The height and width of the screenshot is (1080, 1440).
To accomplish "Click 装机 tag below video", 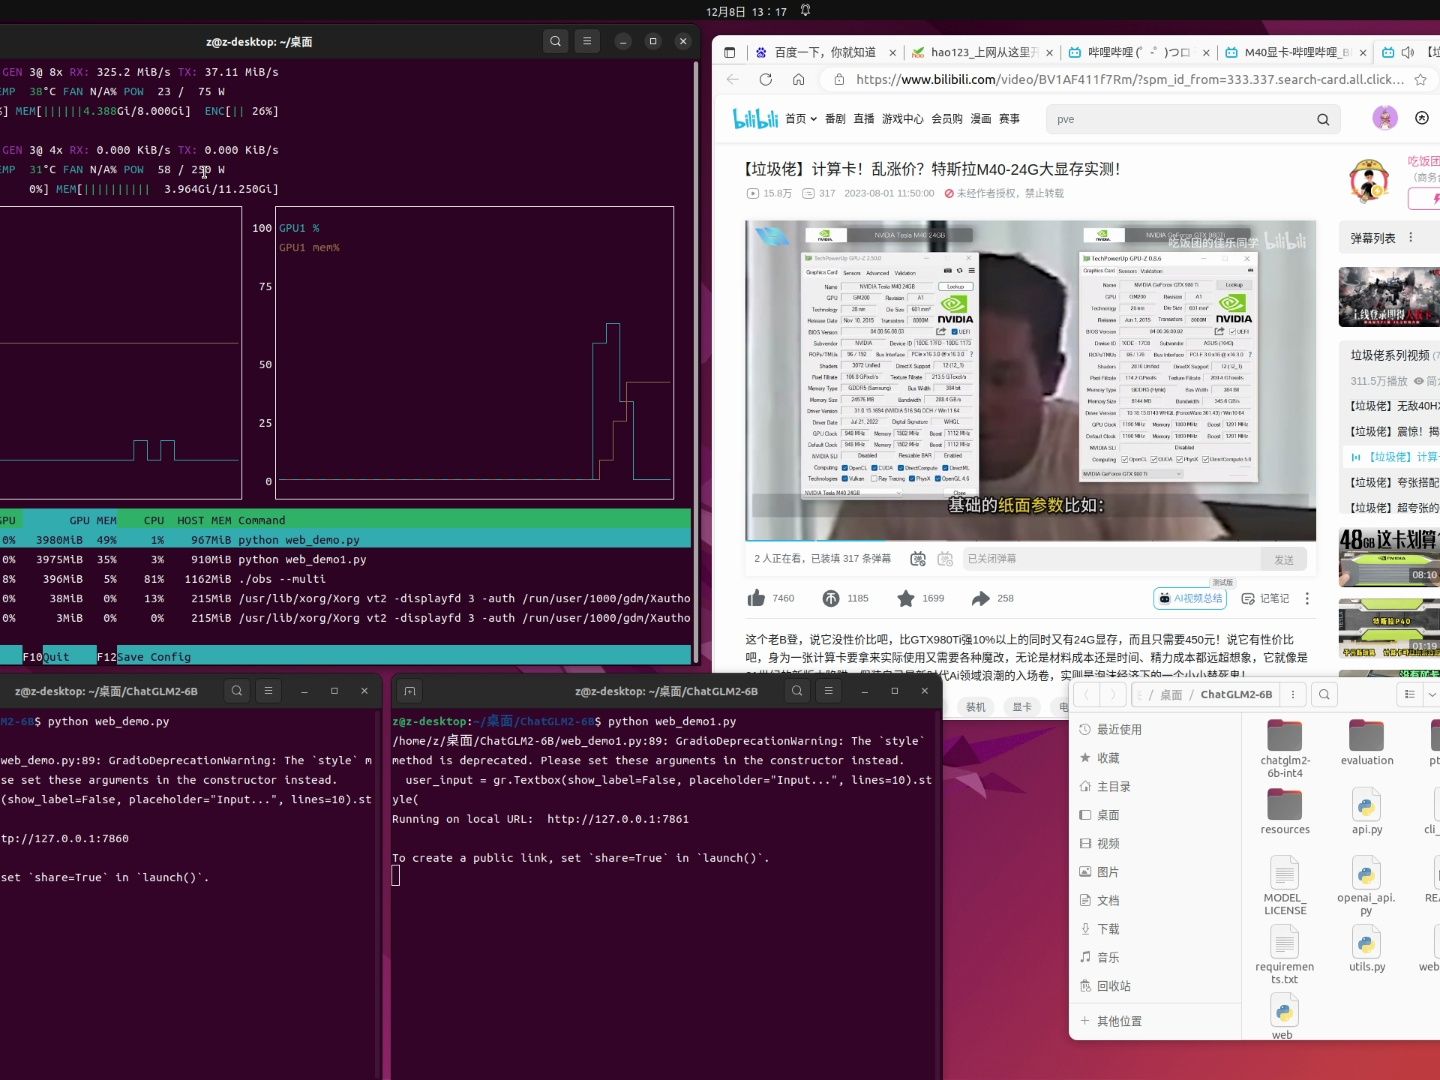I will click(975, 707).
